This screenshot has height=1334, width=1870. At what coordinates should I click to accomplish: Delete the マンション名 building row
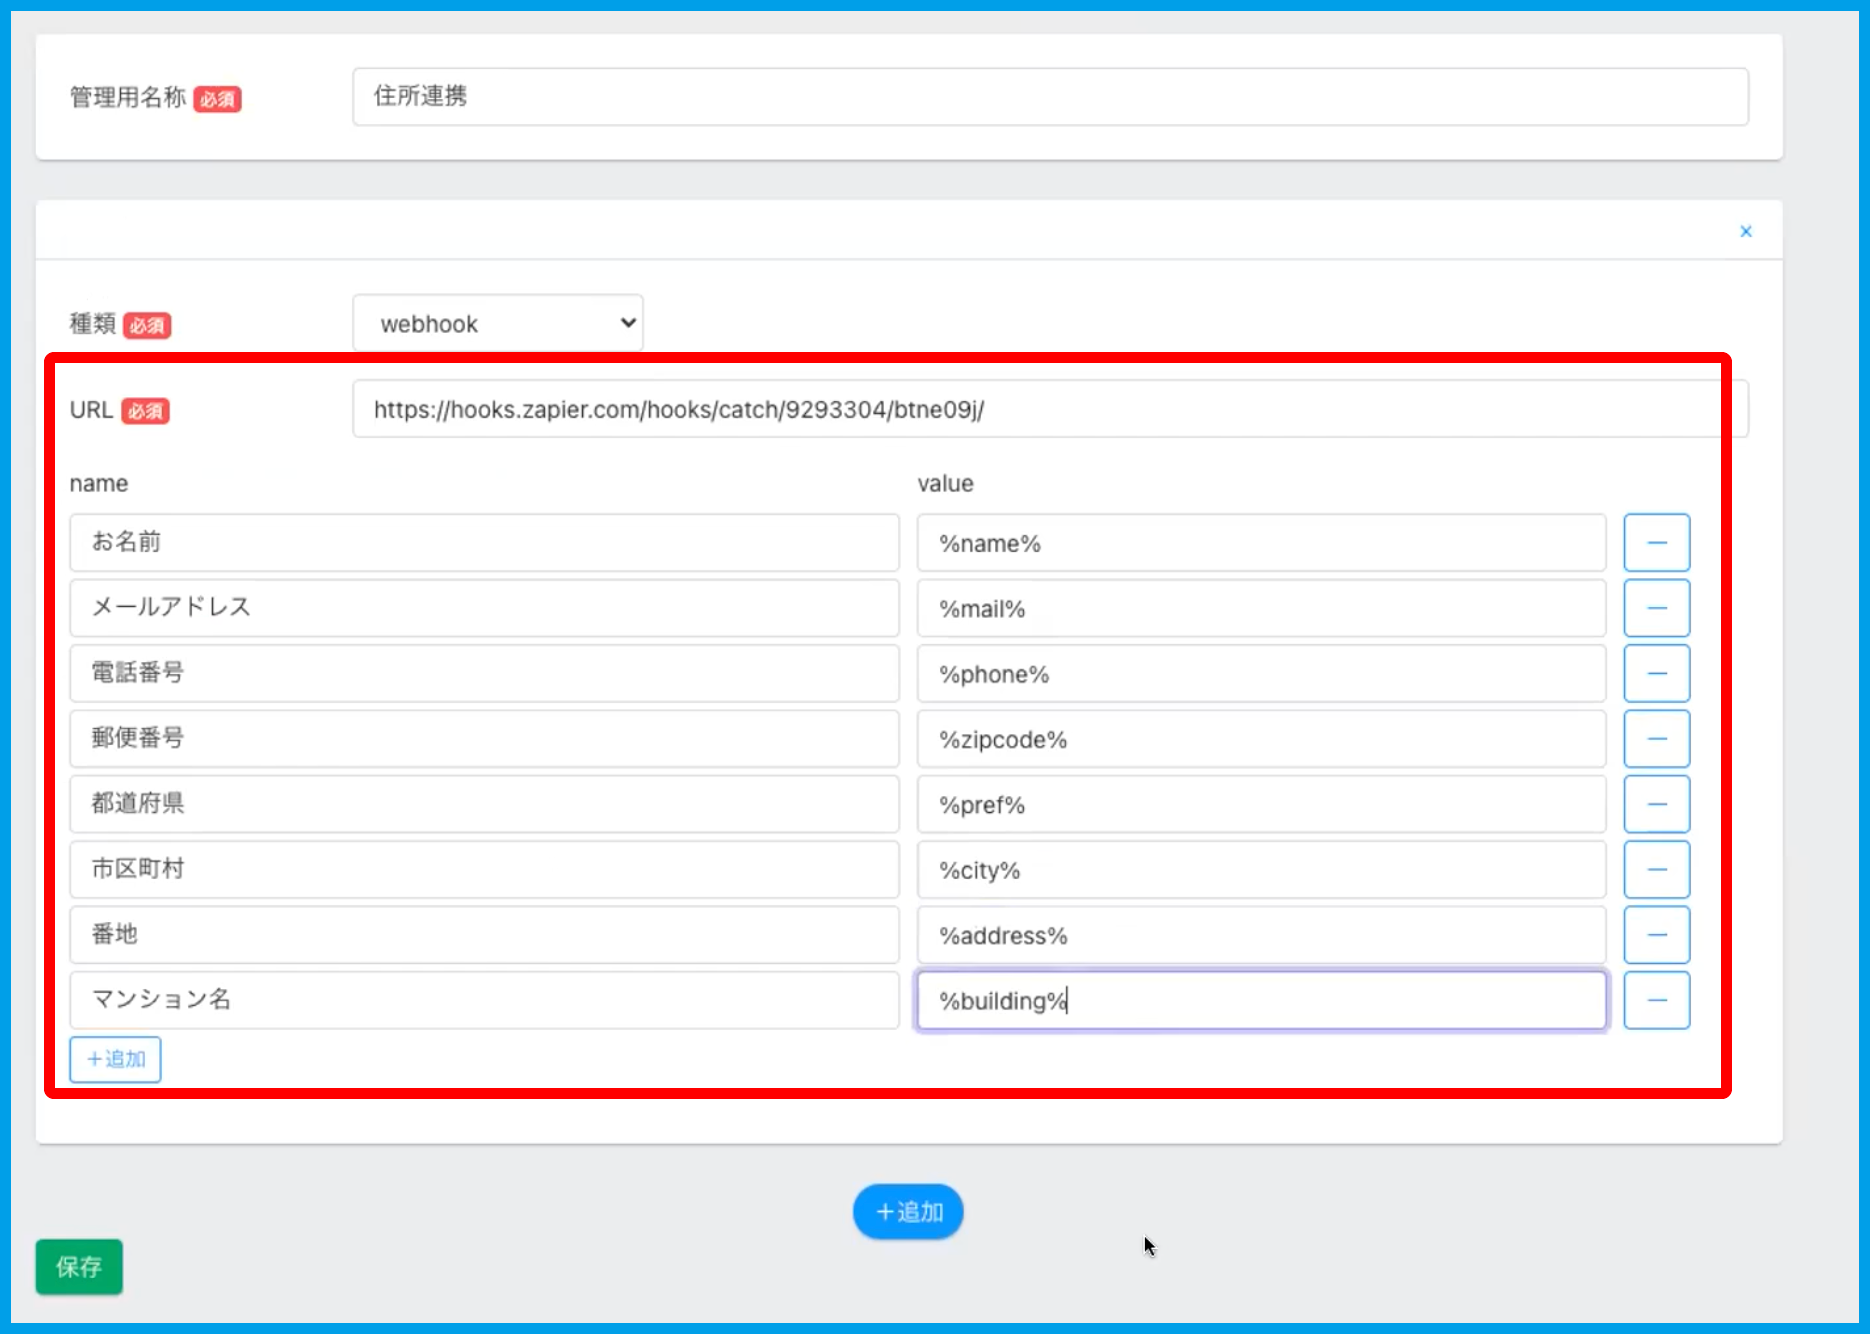coord(1656,1000)
